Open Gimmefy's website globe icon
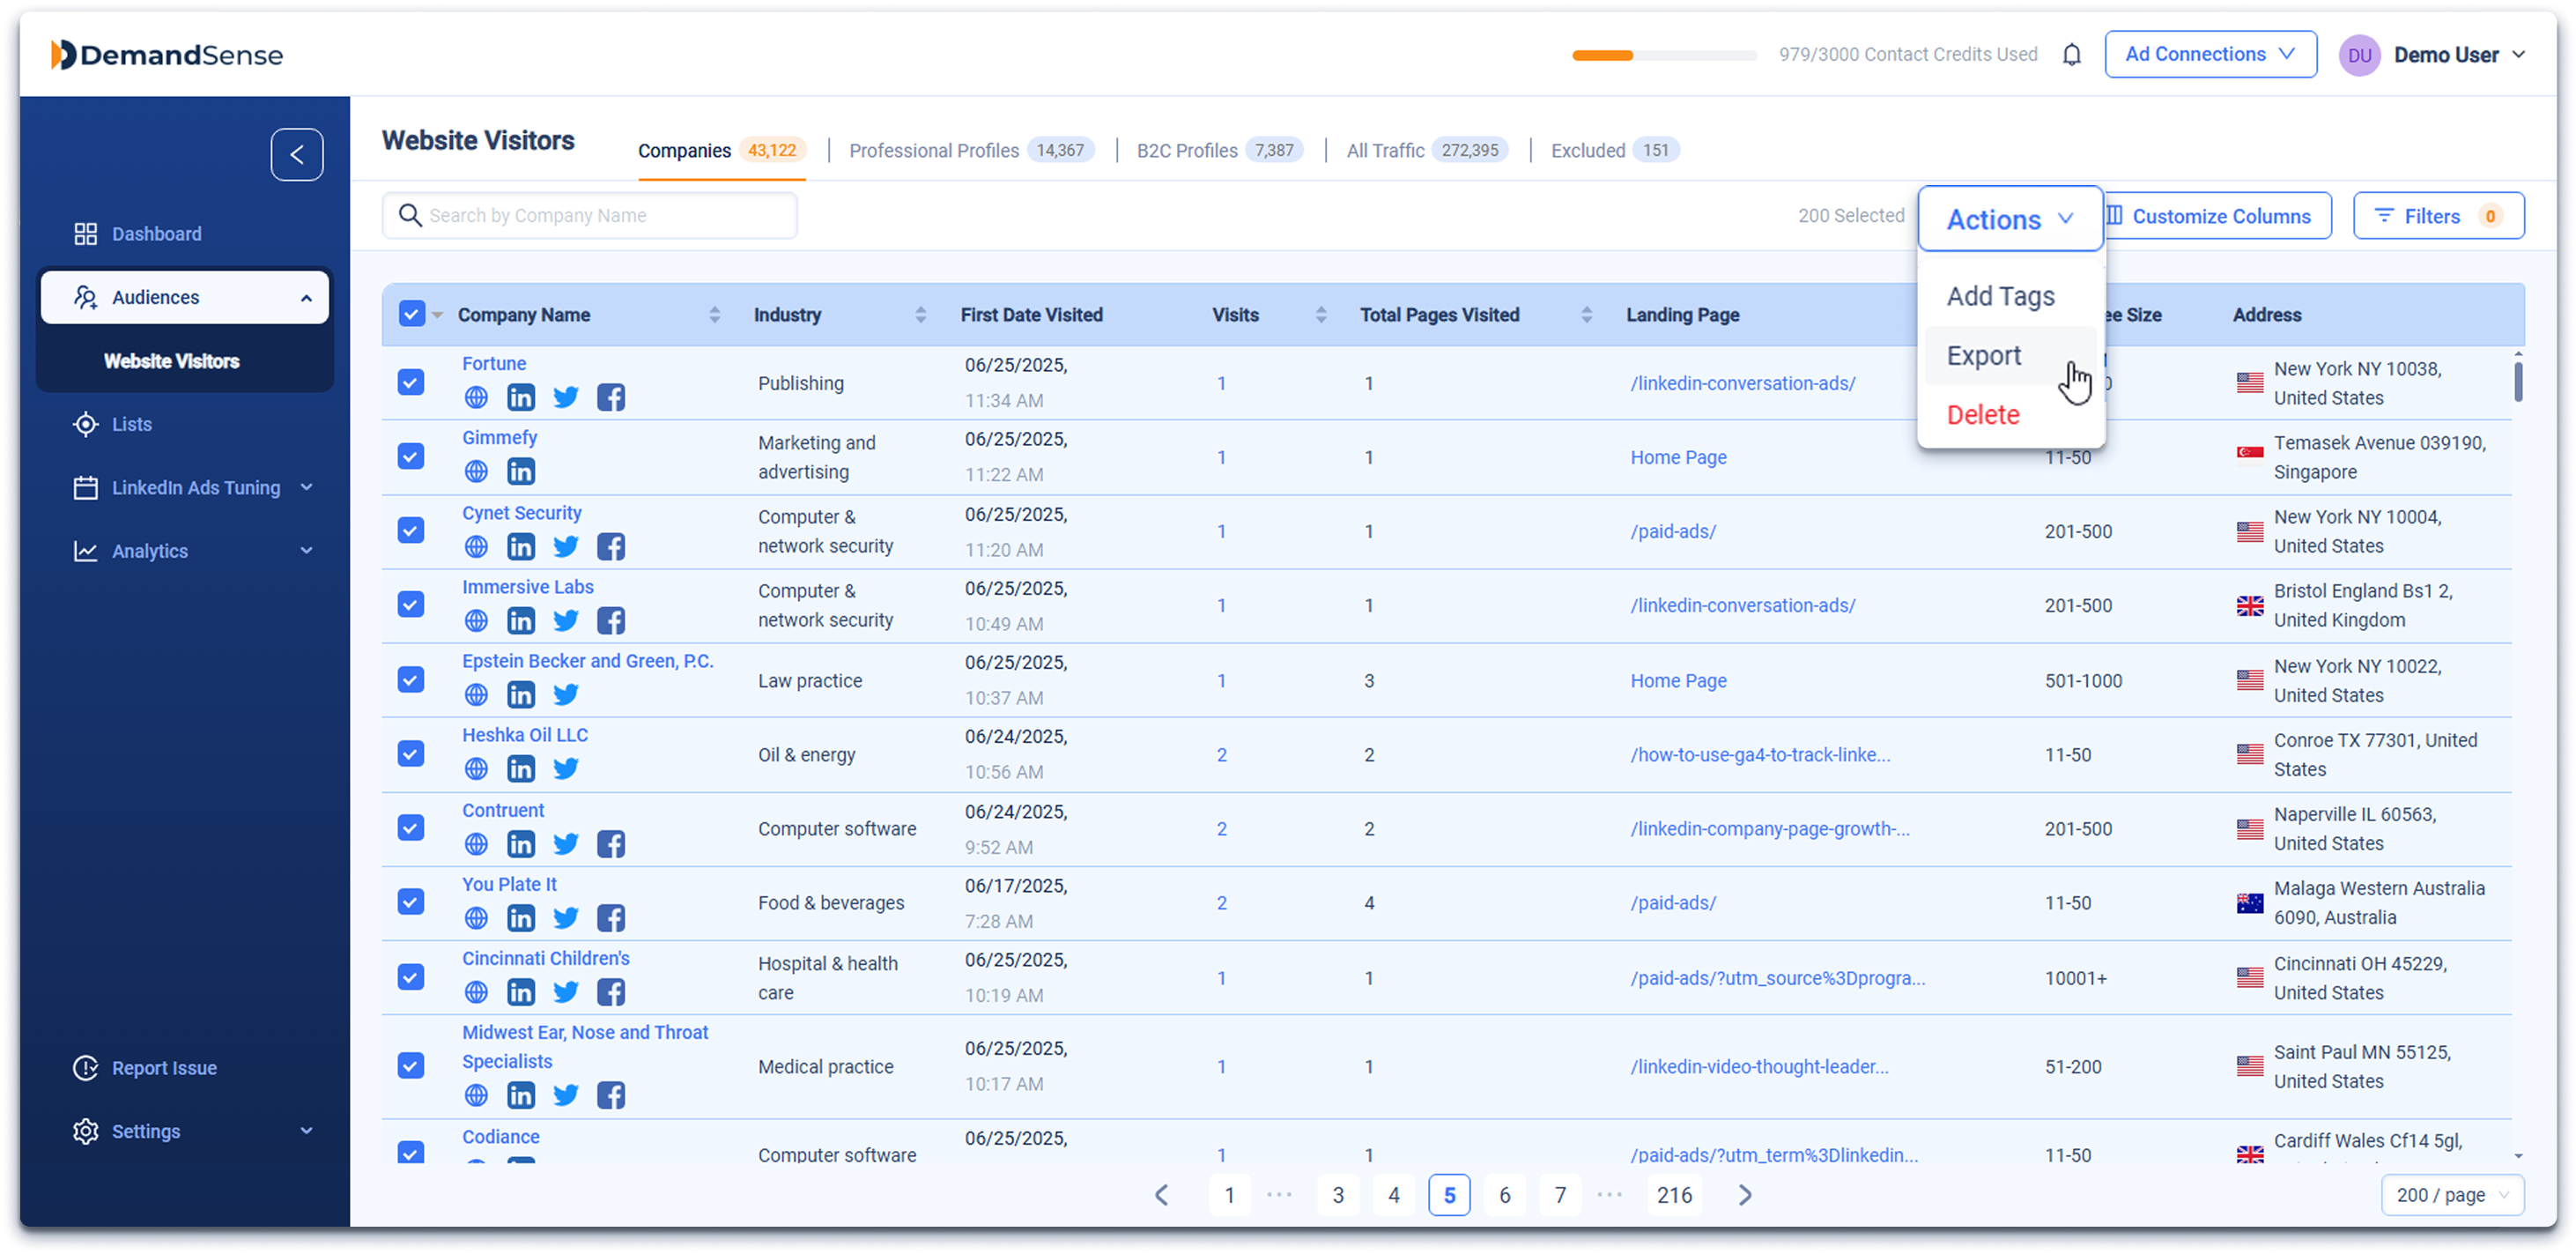Viewport: 2576px width, 1254px height. click(476, 471)
